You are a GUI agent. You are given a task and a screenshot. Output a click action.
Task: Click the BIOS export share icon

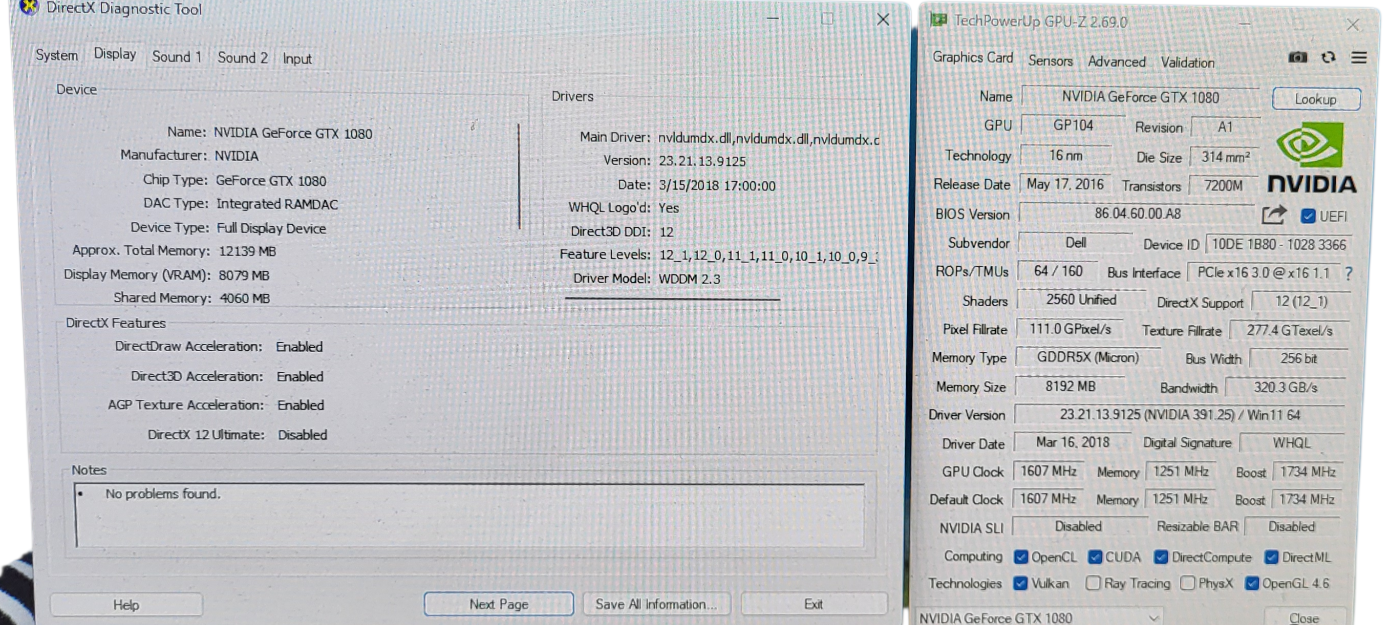(x=1274, y=214)
